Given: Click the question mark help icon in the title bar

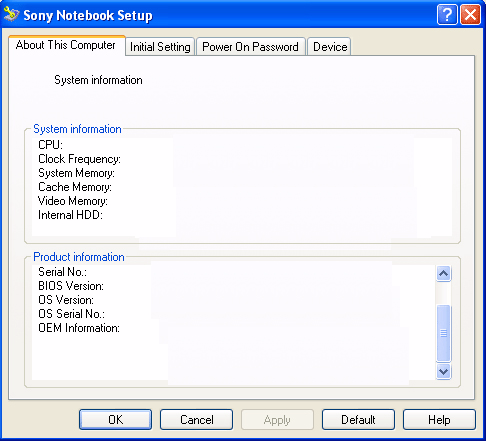Looking at the screenshot, I should point(447,15).
